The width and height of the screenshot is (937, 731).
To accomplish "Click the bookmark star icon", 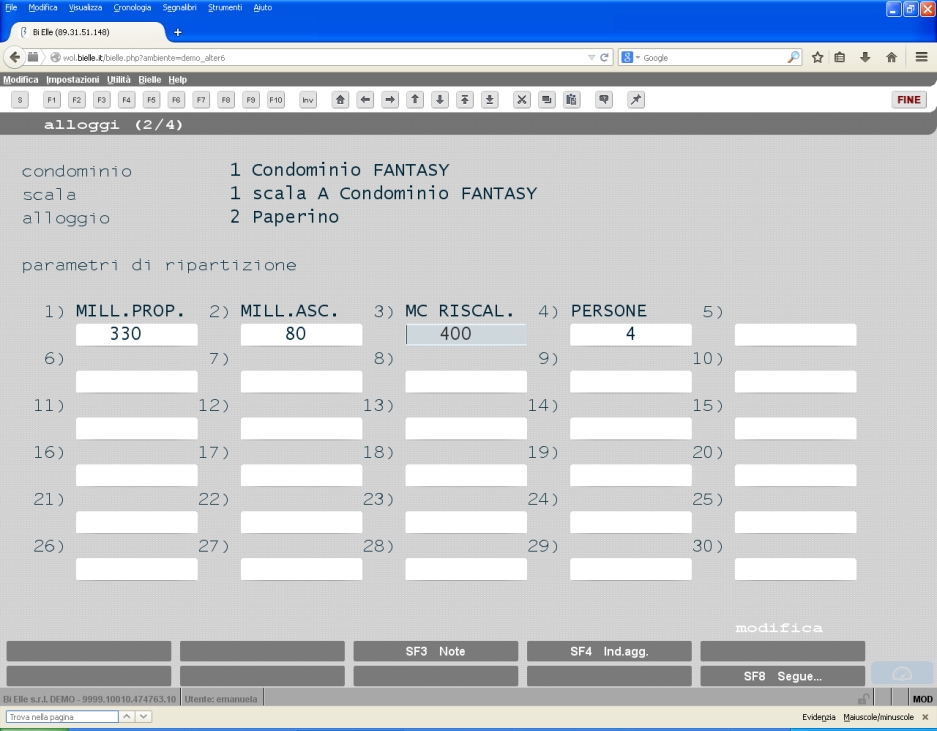I will [817, 57].
